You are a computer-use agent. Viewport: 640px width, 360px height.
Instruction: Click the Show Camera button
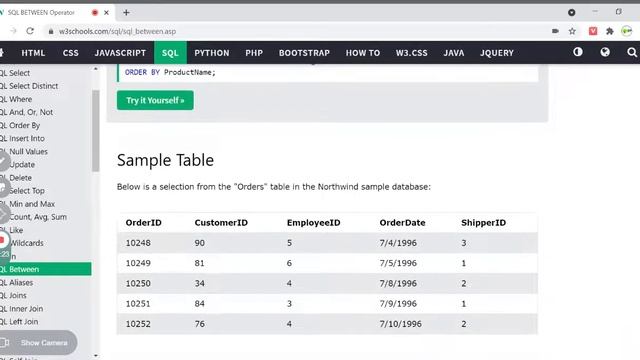(38, 342)
